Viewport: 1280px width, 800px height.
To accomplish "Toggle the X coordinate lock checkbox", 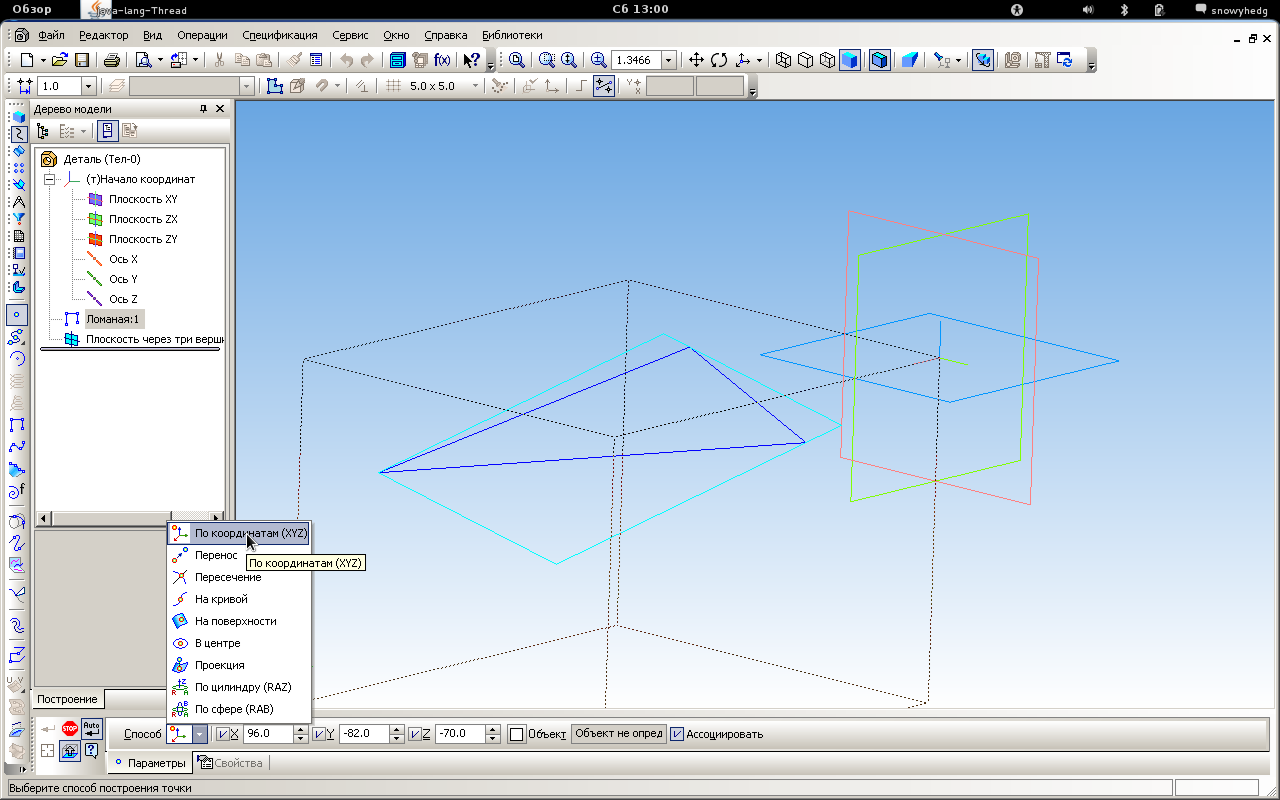I will pyautogui.click(x=222, y=735).
